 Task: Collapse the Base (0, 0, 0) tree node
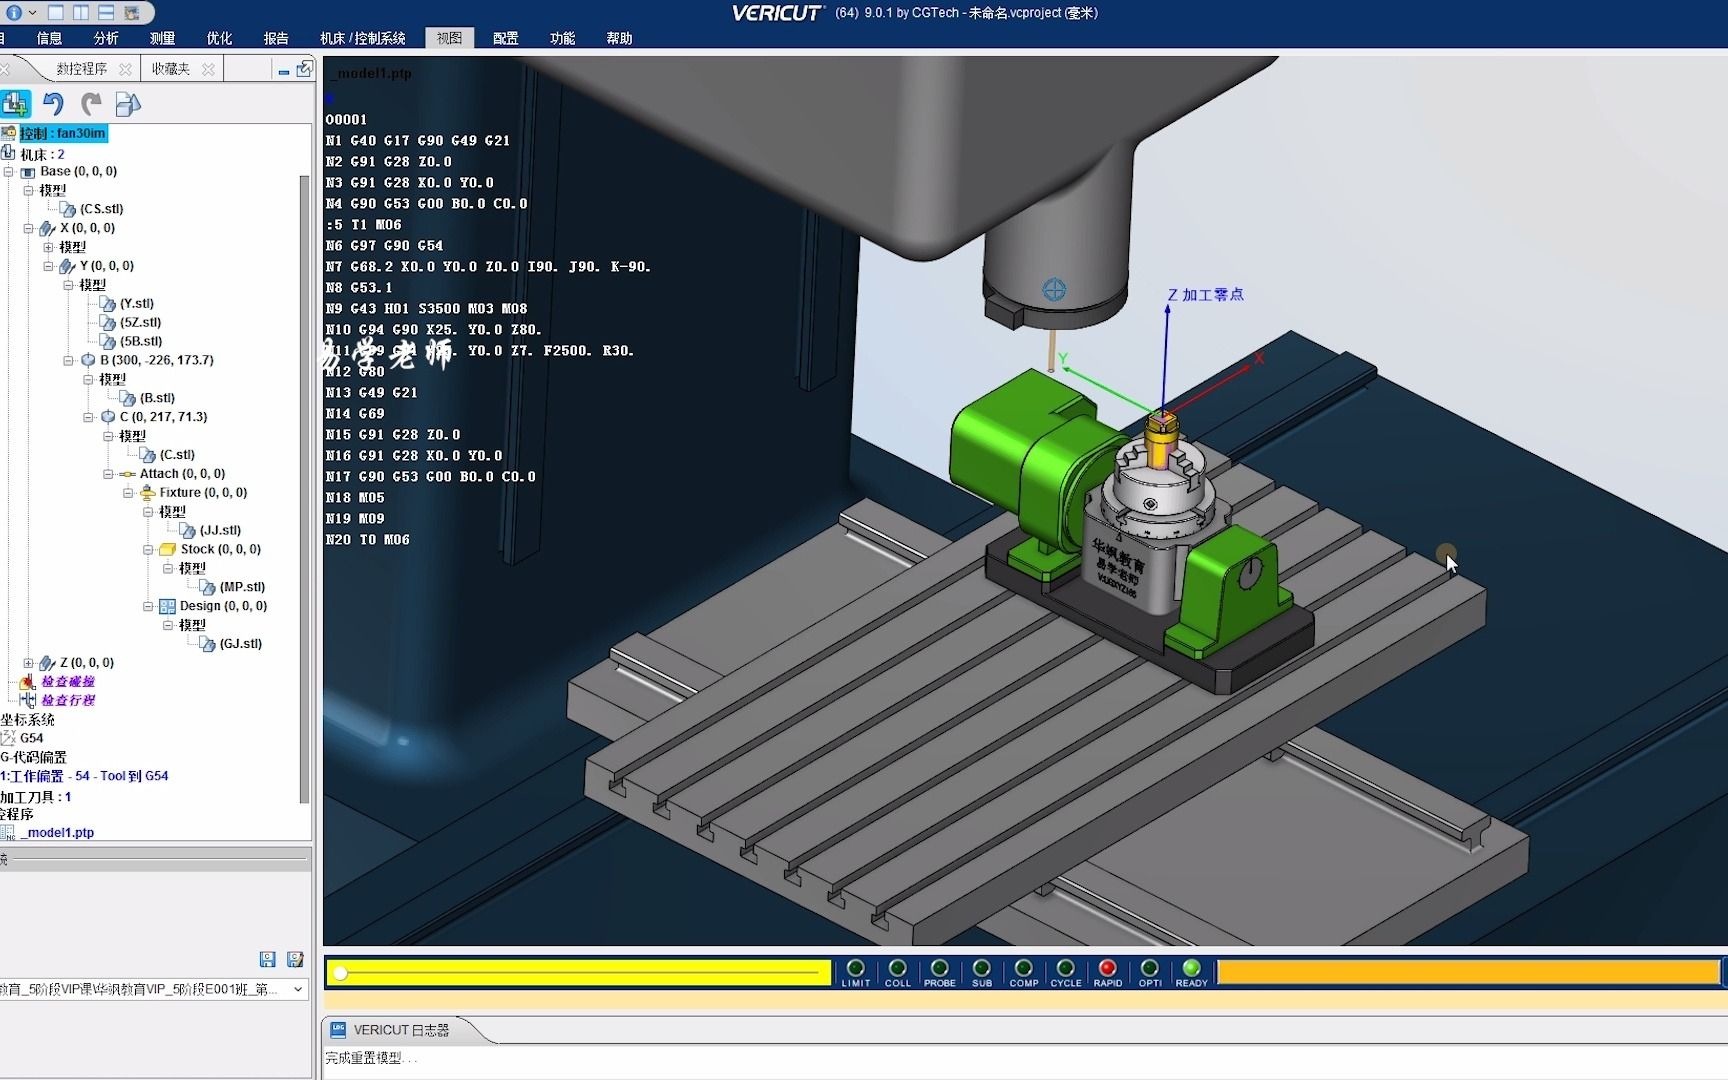(8, 171)
